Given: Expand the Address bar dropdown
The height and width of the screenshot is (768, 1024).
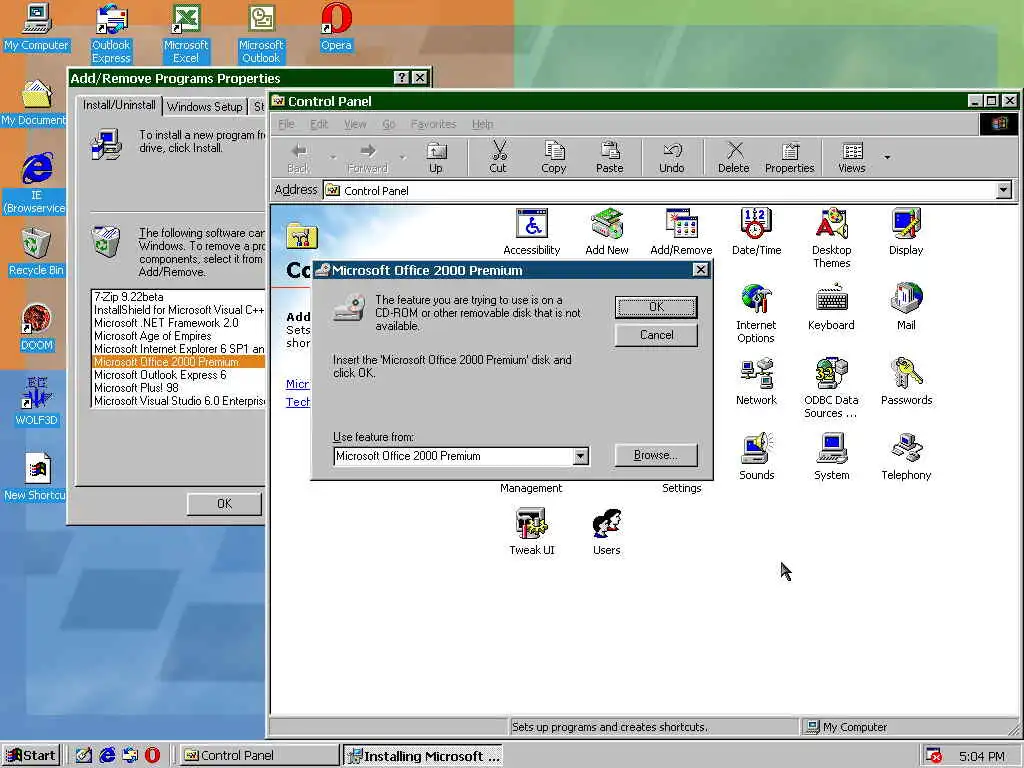Looking at the screenshot, I should pyautogui.click(x=1004, y=190).
